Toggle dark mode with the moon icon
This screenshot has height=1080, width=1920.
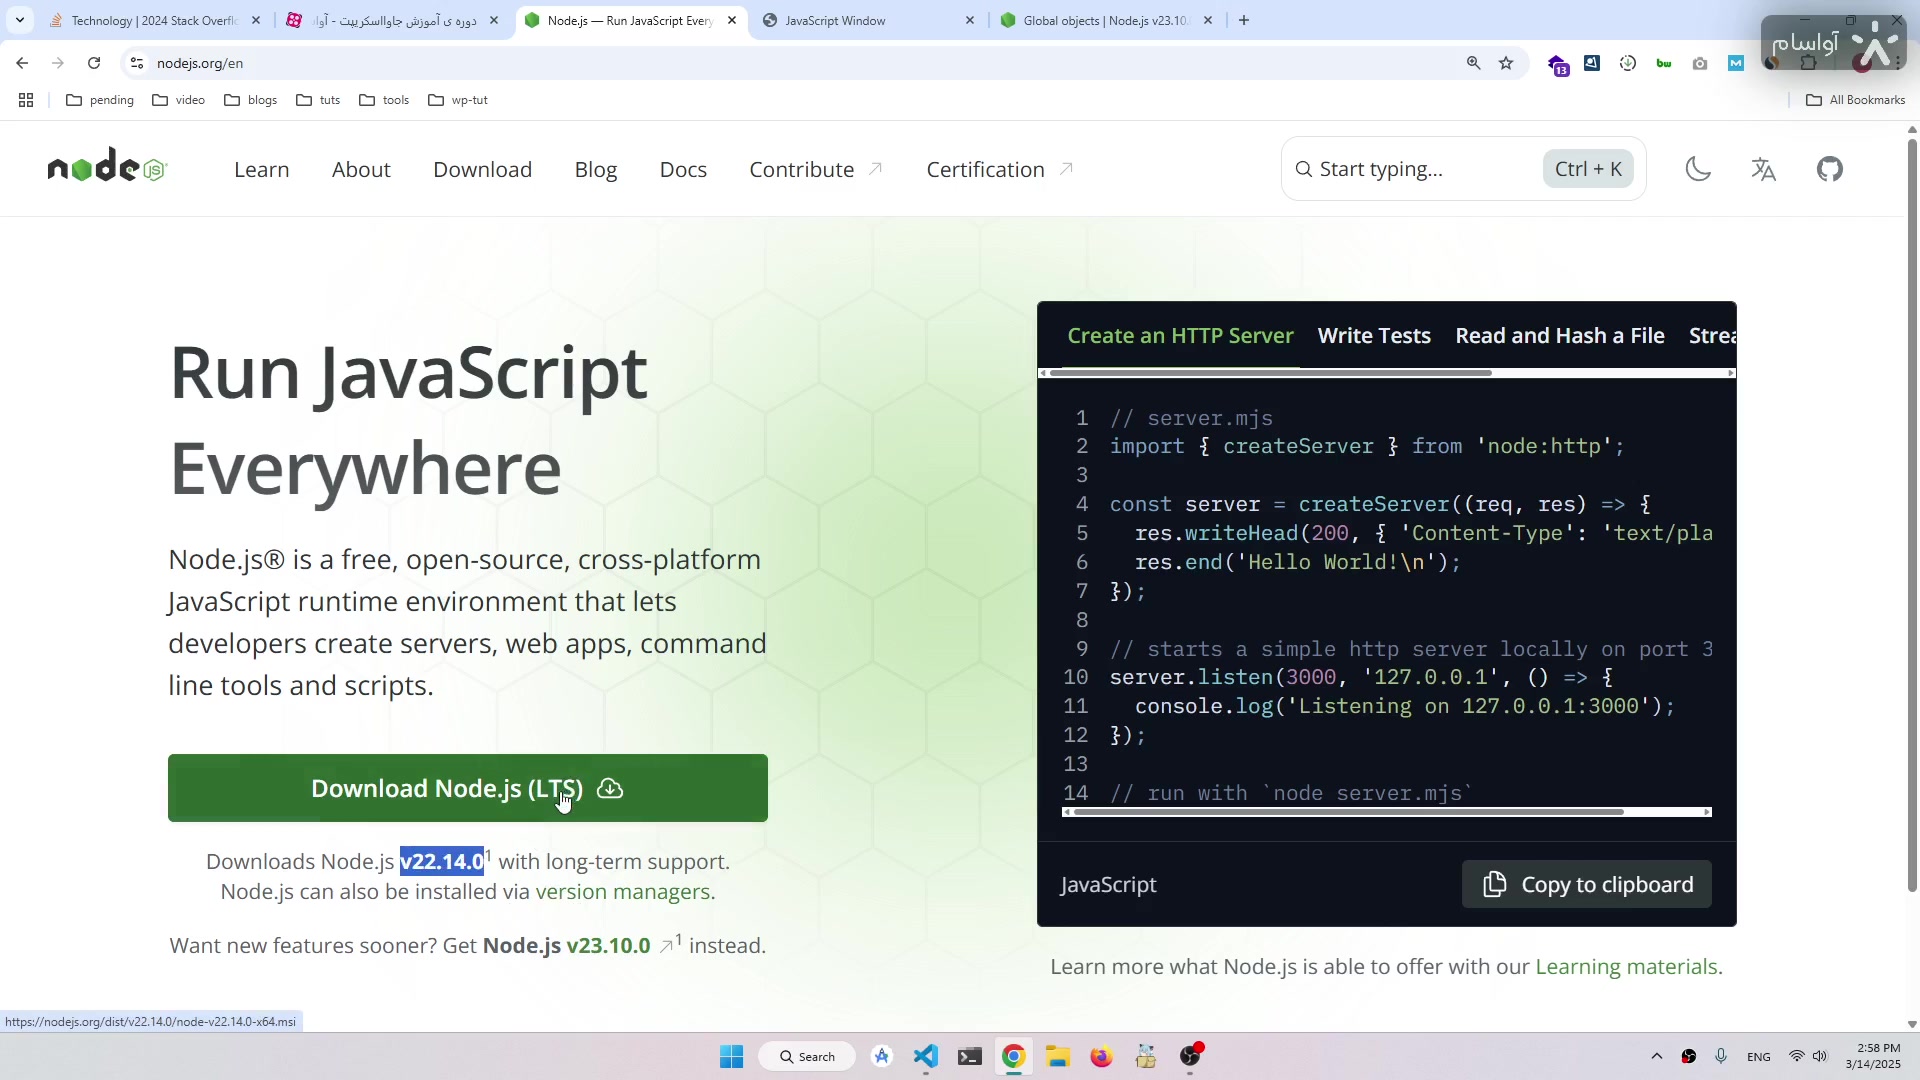(x=1698, y=169)
